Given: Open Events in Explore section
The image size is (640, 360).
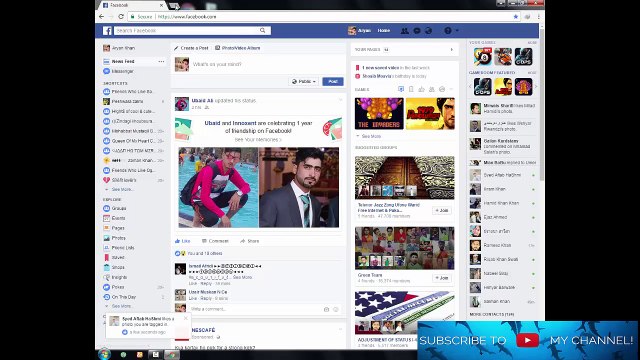Looking at the screenshot, I should 118,218.
